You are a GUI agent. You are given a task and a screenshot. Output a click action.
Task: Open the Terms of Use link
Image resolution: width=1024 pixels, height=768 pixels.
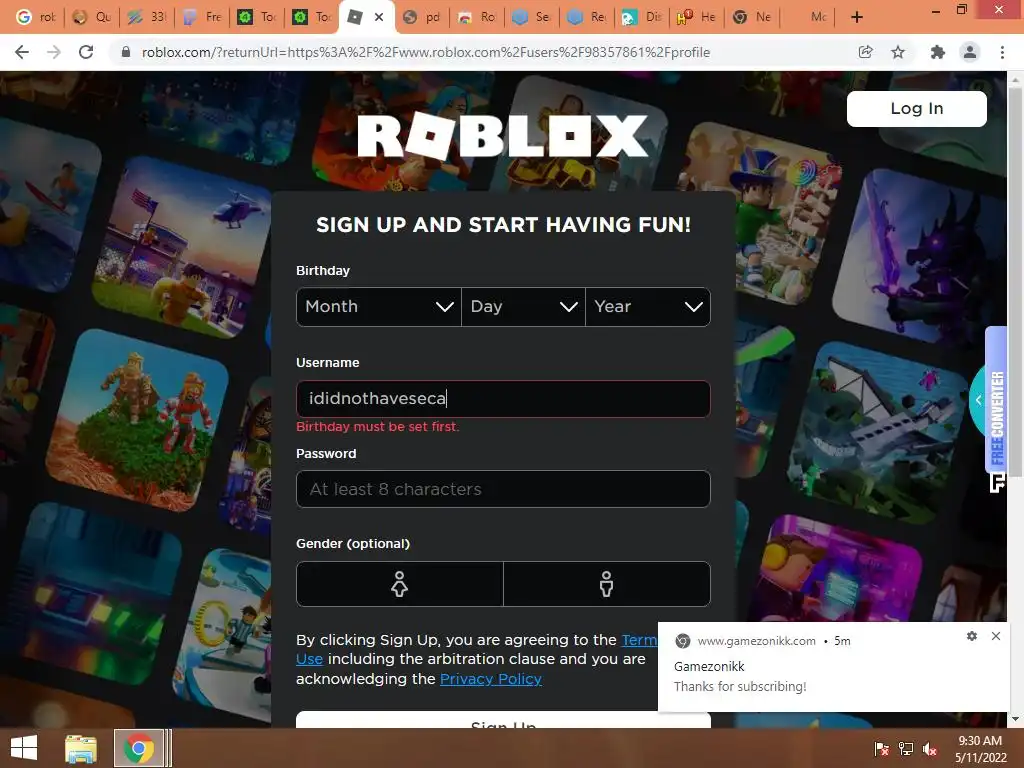[x=639, y=640]
